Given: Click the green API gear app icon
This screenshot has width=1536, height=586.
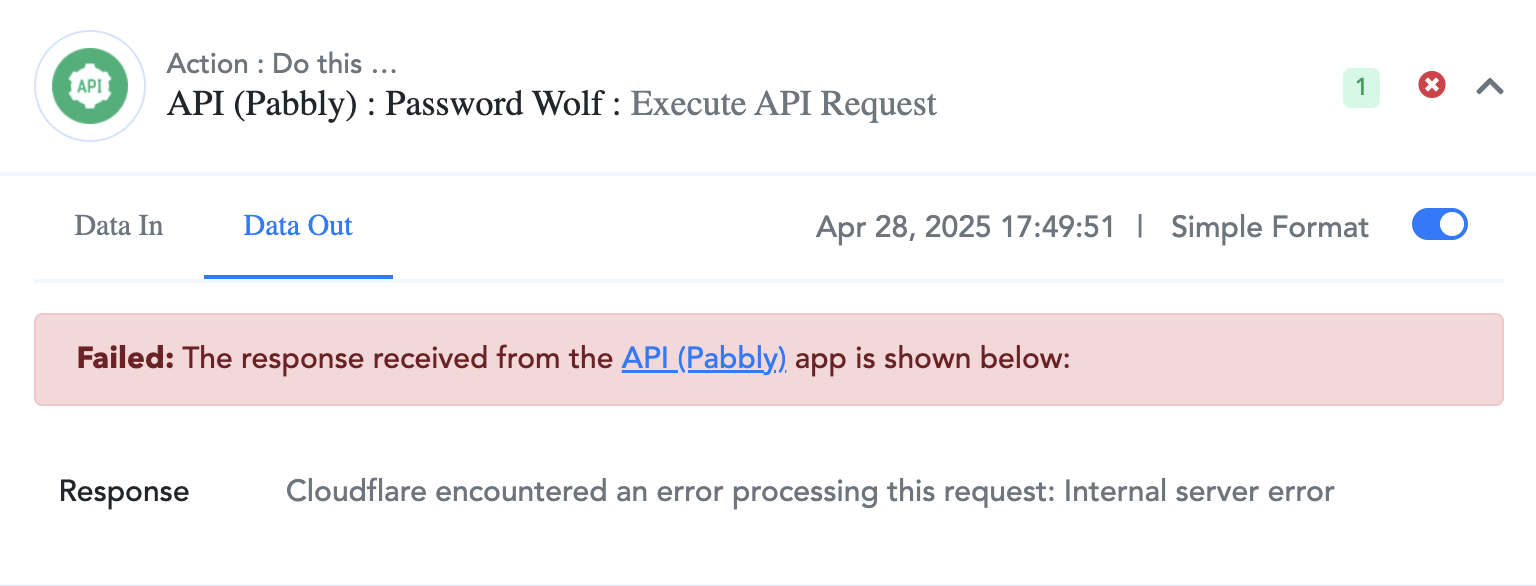Looking at the screenshot, I should click(x=89, y=86).
